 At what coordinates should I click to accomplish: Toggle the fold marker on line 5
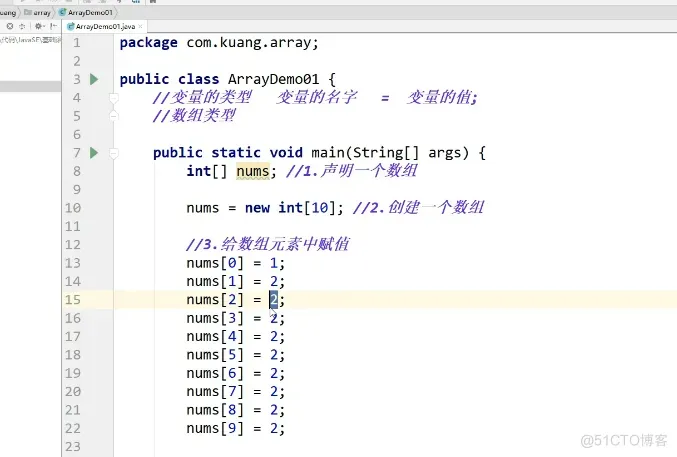114,116
